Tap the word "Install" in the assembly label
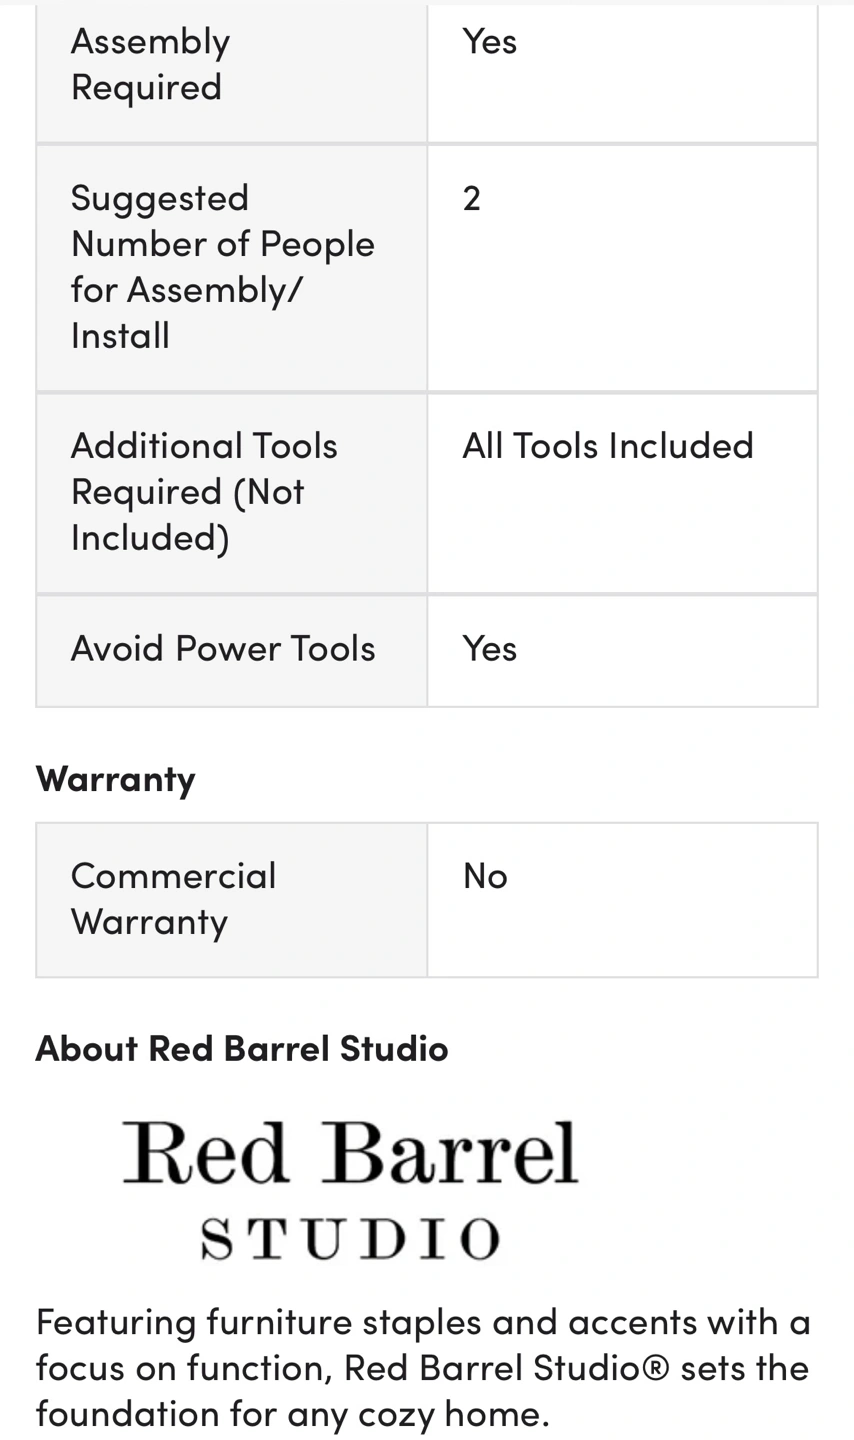This screenshot has width=854, height=1440. tap(120, 335)
